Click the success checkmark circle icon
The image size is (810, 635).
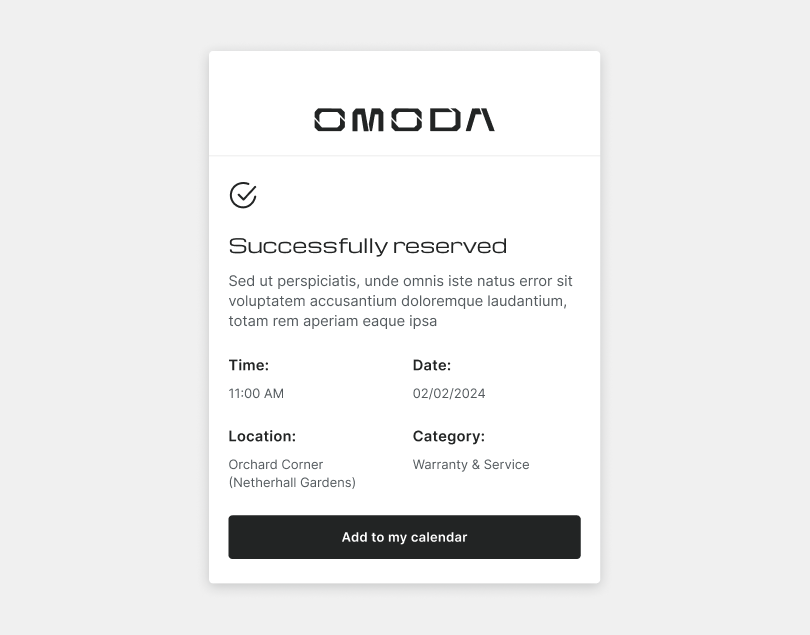pyautogui.click(x=243, y=195)
